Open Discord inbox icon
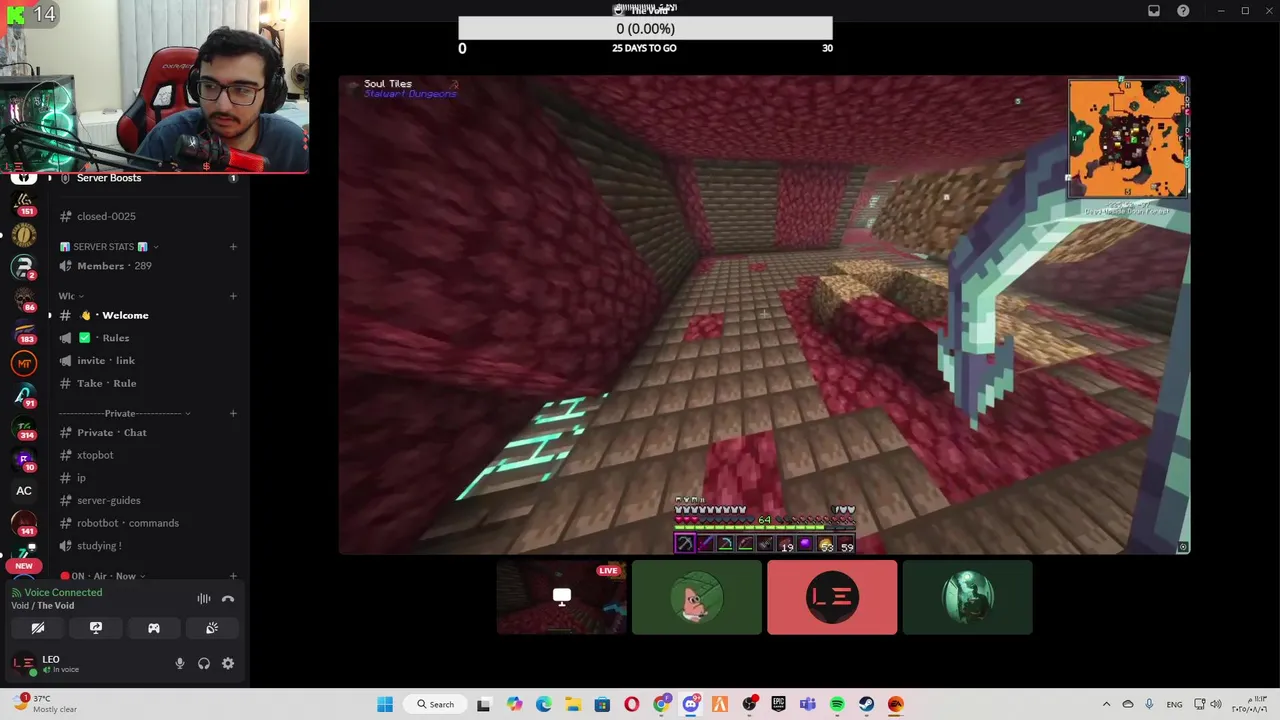The image size is (1280, 720). click(x=1154, y=11)
